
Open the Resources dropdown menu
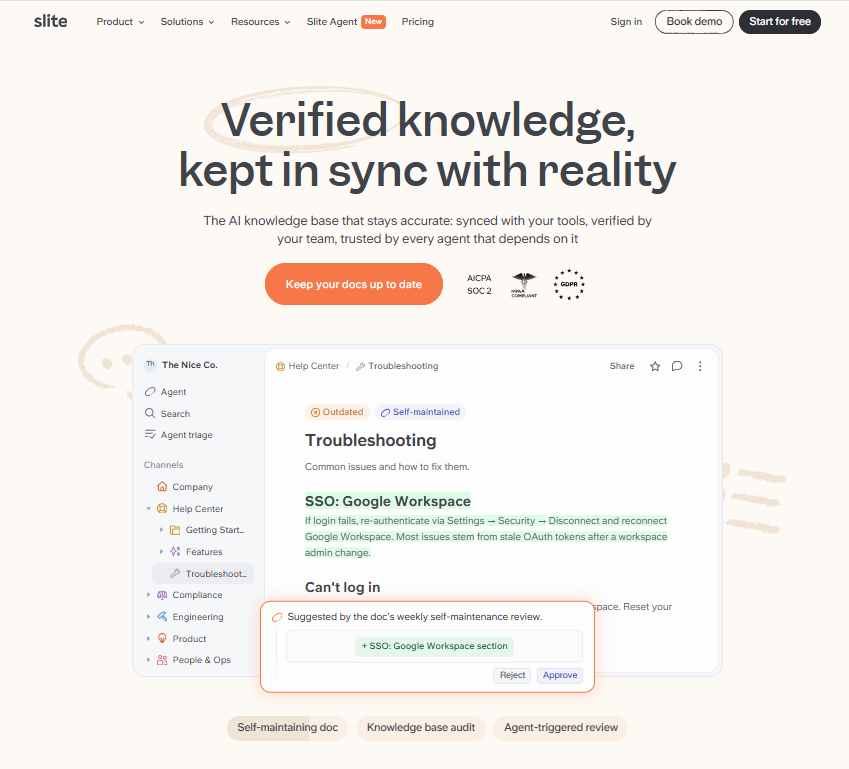pyautogui.click(x=260, y=22)
